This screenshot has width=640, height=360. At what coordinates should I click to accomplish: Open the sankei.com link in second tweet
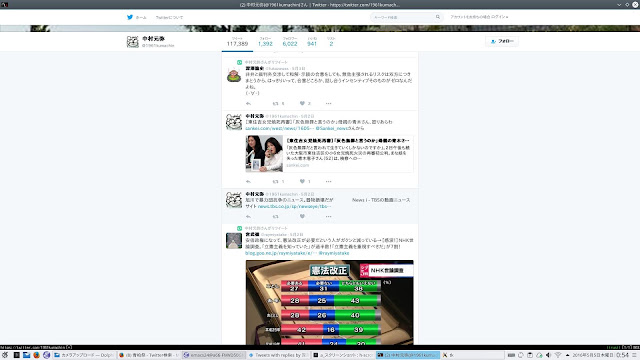click(x=279, y=128)
